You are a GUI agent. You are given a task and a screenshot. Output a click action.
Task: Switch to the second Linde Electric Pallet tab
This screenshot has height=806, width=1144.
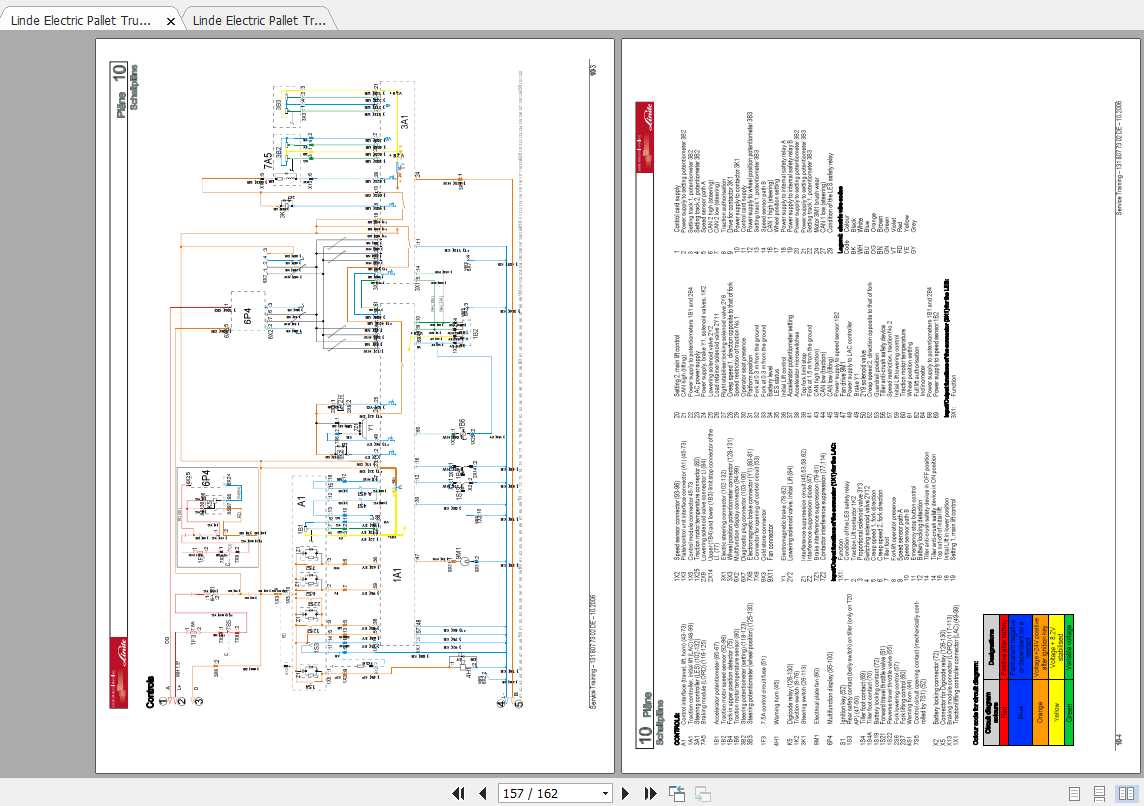(x=259, y=20)
